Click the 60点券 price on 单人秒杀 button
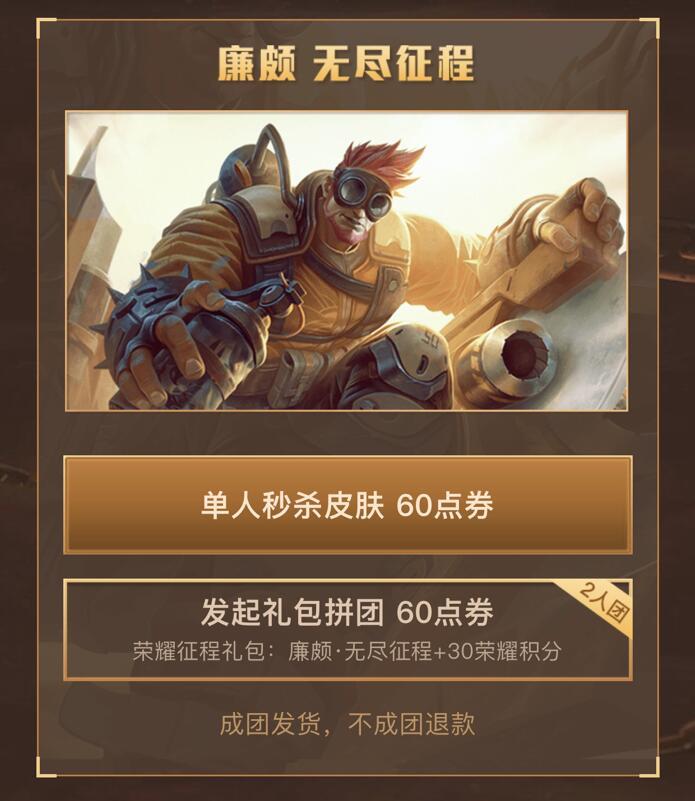 click(445, 505)
